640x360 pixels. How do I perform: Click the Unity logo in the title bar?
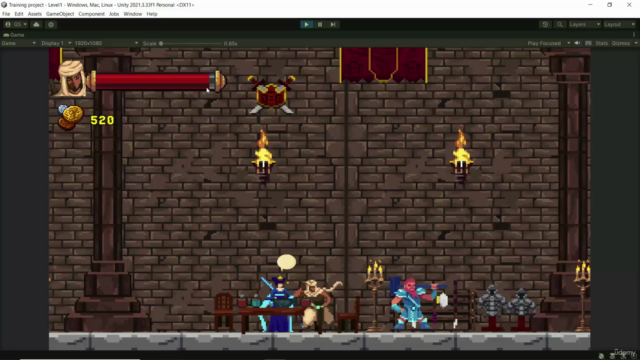(x=4, y=5)
